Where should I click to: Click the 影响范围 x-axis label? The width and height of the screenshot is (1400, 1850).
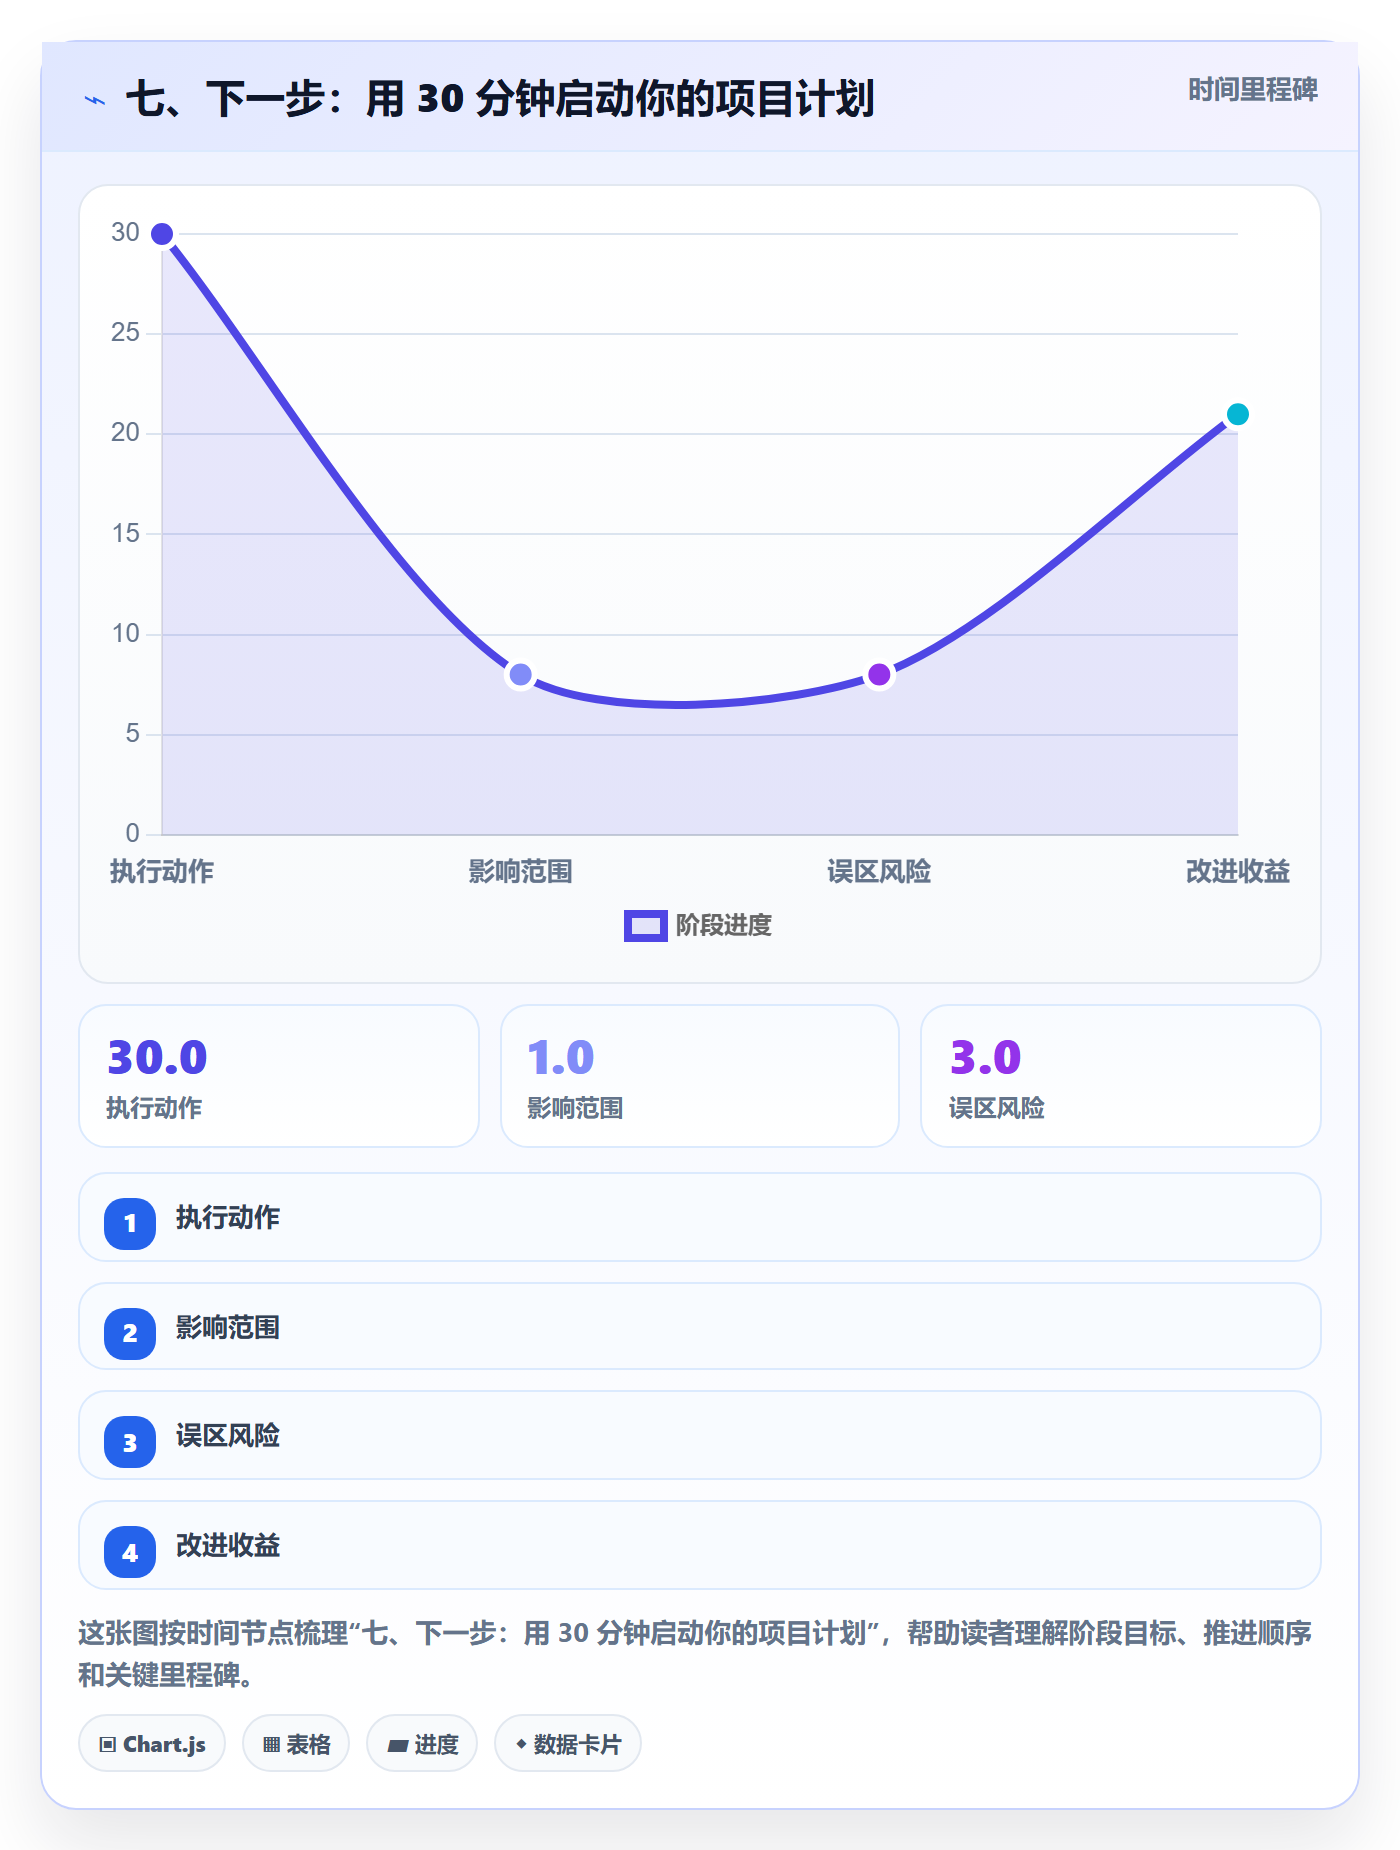pos(520,872)
